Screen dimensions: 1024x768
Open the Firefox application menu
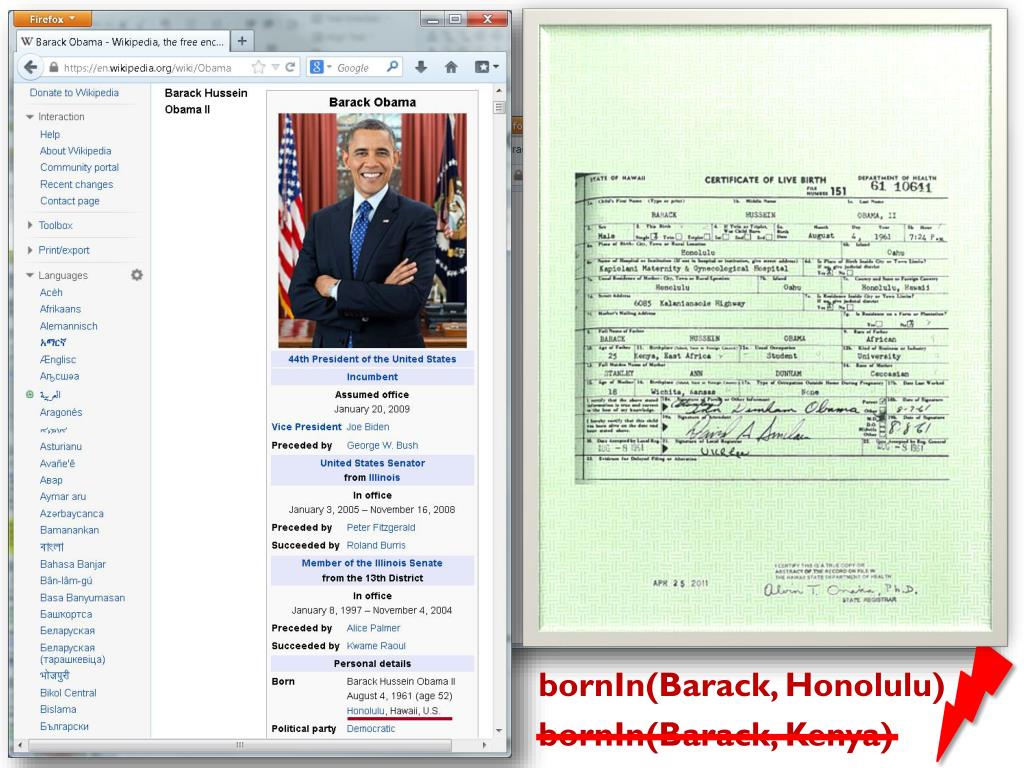[52, 19]
